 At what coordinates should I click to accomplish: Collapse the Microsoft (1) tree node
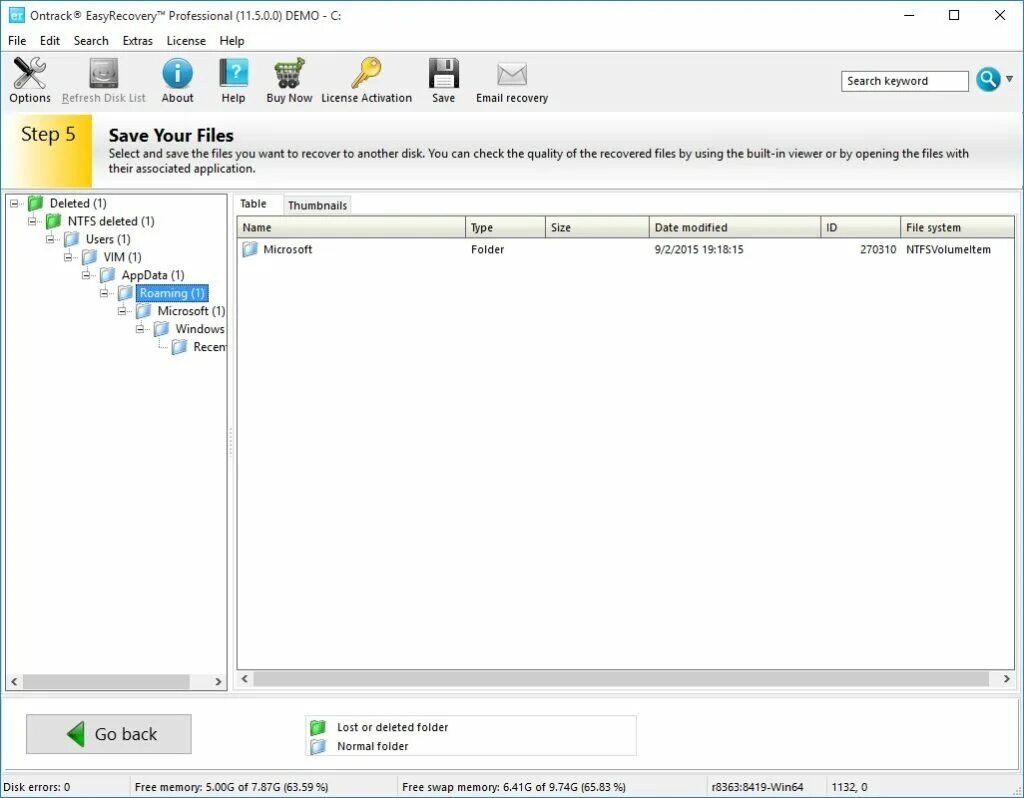[x=121, y=311]
